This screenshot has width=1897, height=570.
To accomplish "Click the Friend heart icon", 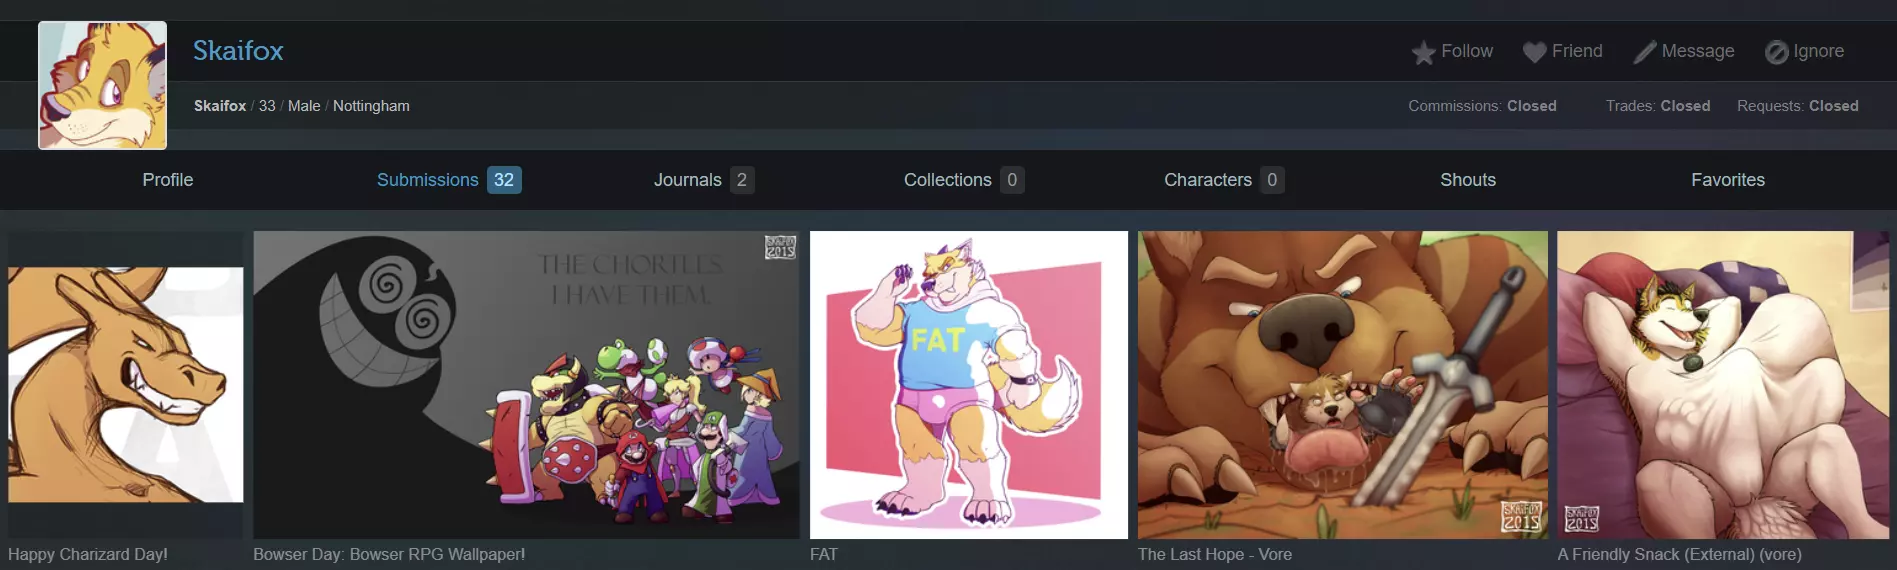I will [1534, 52].
